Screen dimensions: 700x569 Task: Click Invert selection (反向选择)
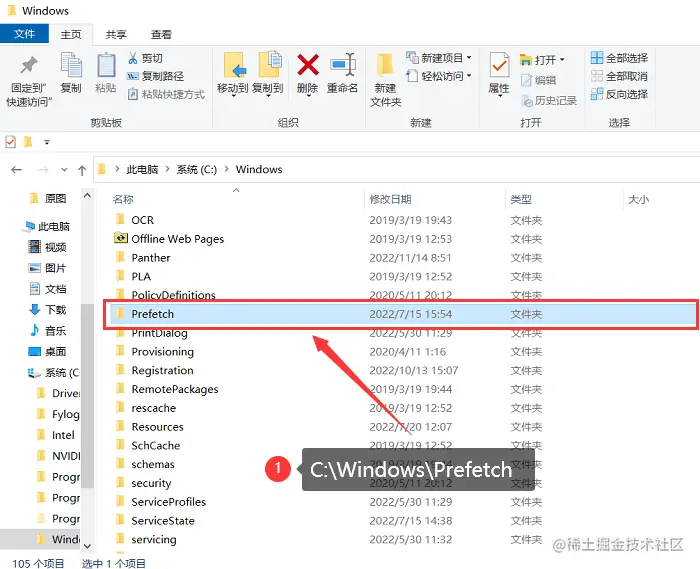pyautogui.click(x=619, y=94)
